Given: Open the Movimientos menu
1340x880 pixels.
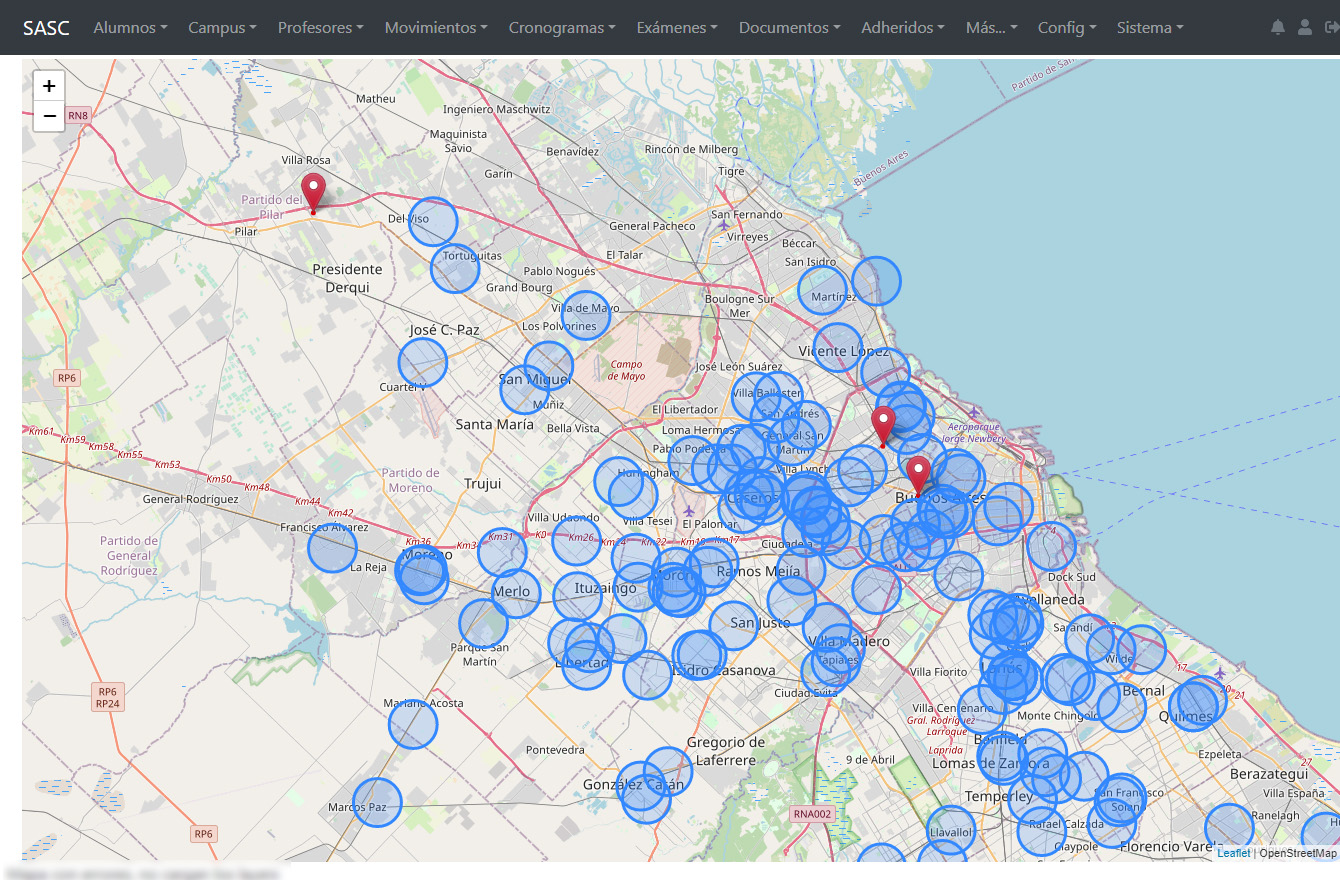Looking at the screenshot, I should 436,28.
